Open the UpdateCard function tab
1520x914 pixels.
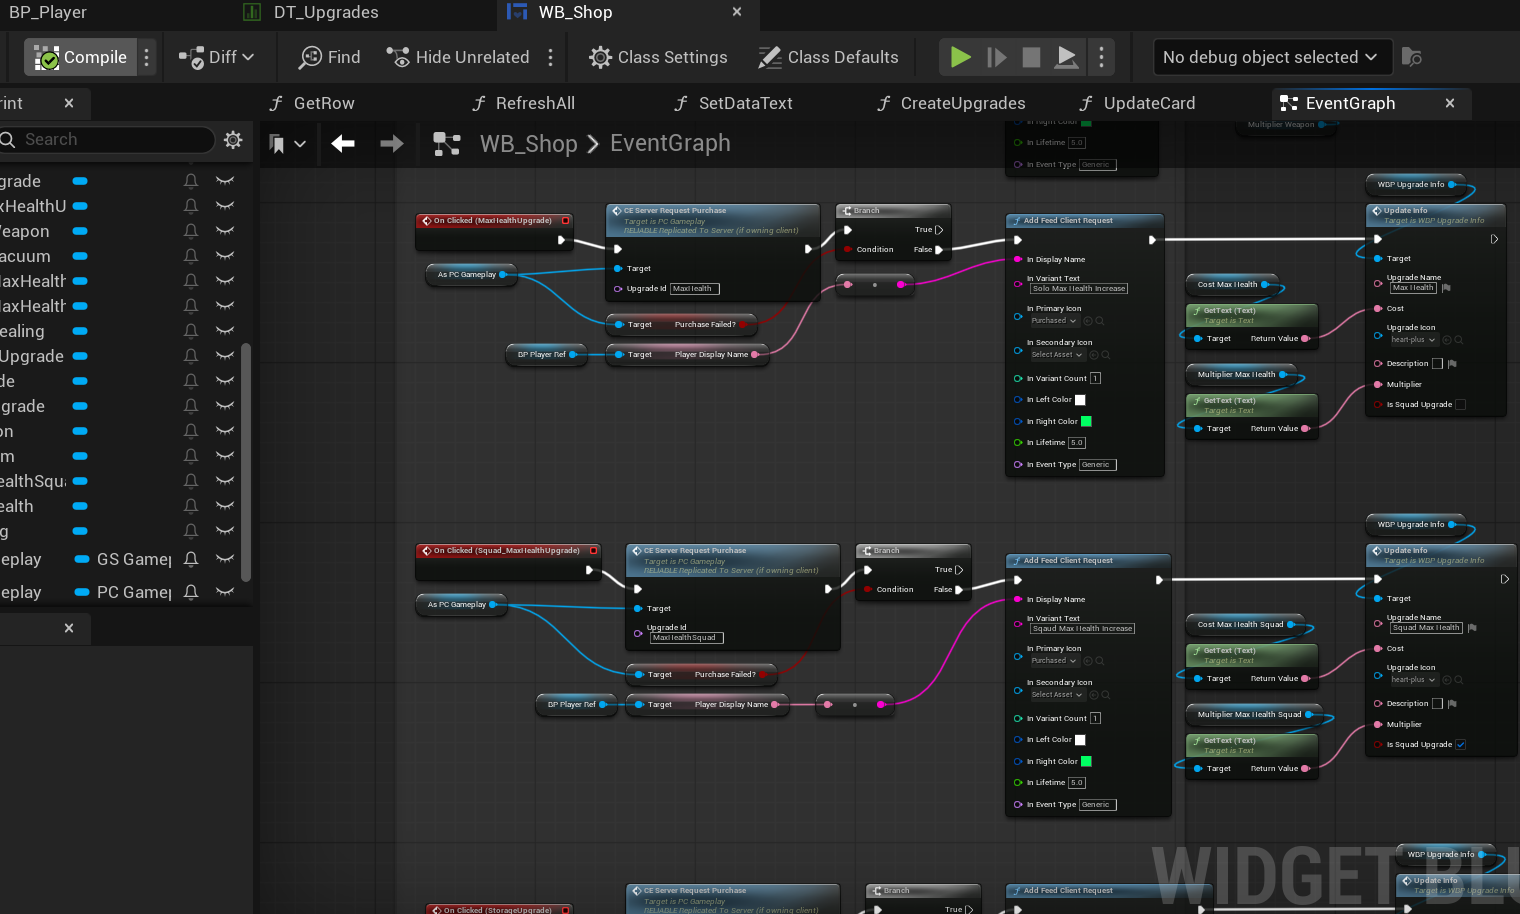point(1138,103)
